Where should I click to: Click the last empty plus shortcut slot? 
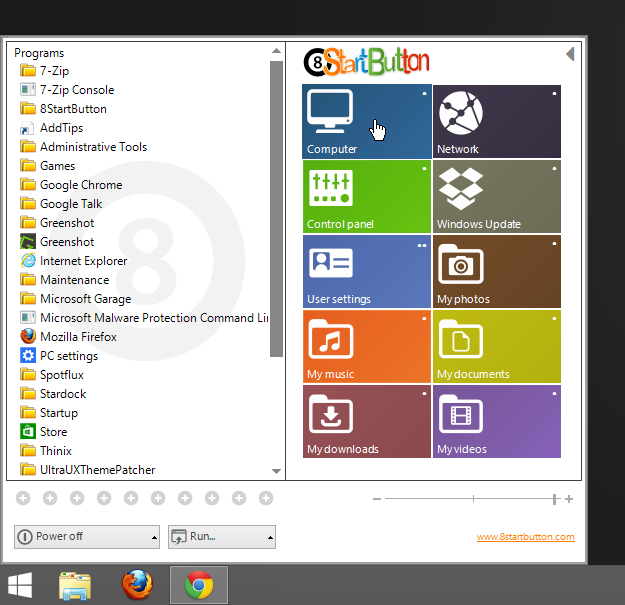(x=266, y=498)
